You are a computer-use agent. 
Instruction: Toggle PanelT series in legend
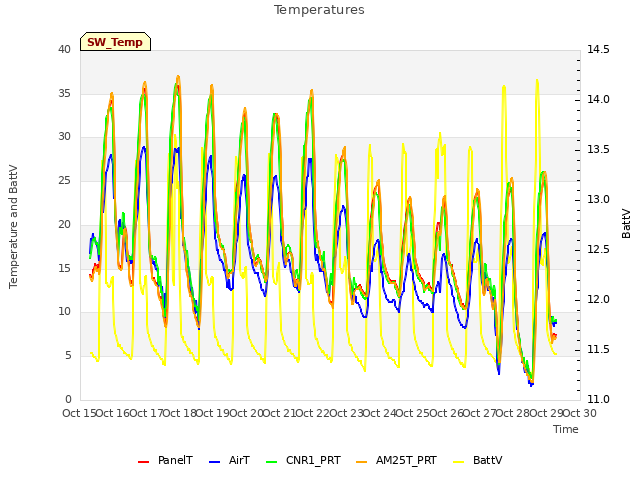pos(165,460)
